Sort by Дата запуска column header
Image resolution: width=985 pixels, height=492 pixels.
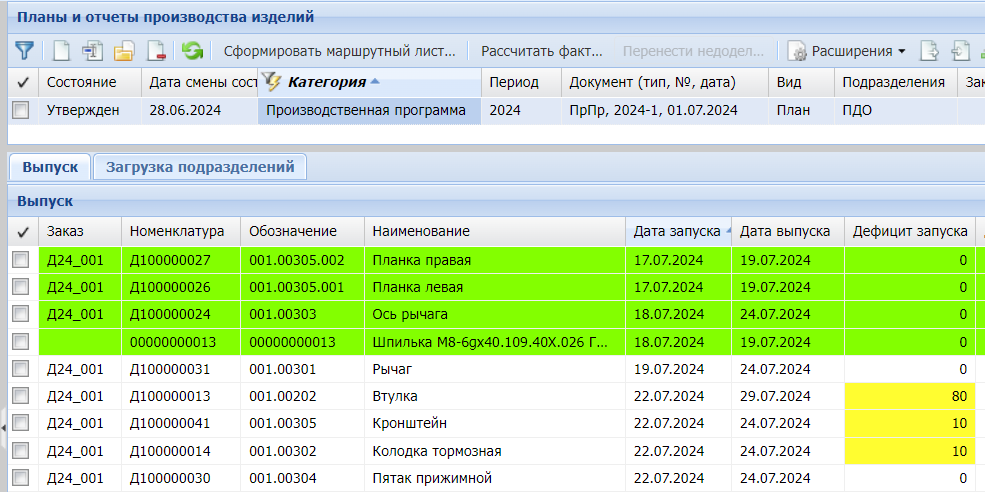(677, 231)
